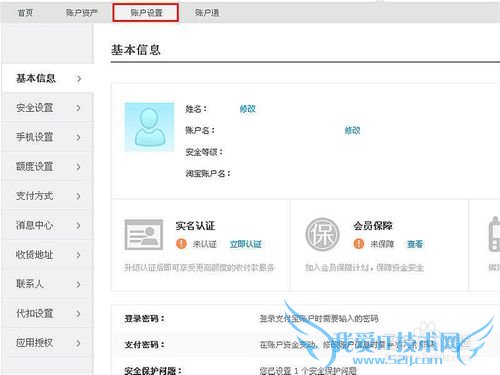Click the 会员保障 heading
The image size is (500, 375).
(x=373, y=226)
